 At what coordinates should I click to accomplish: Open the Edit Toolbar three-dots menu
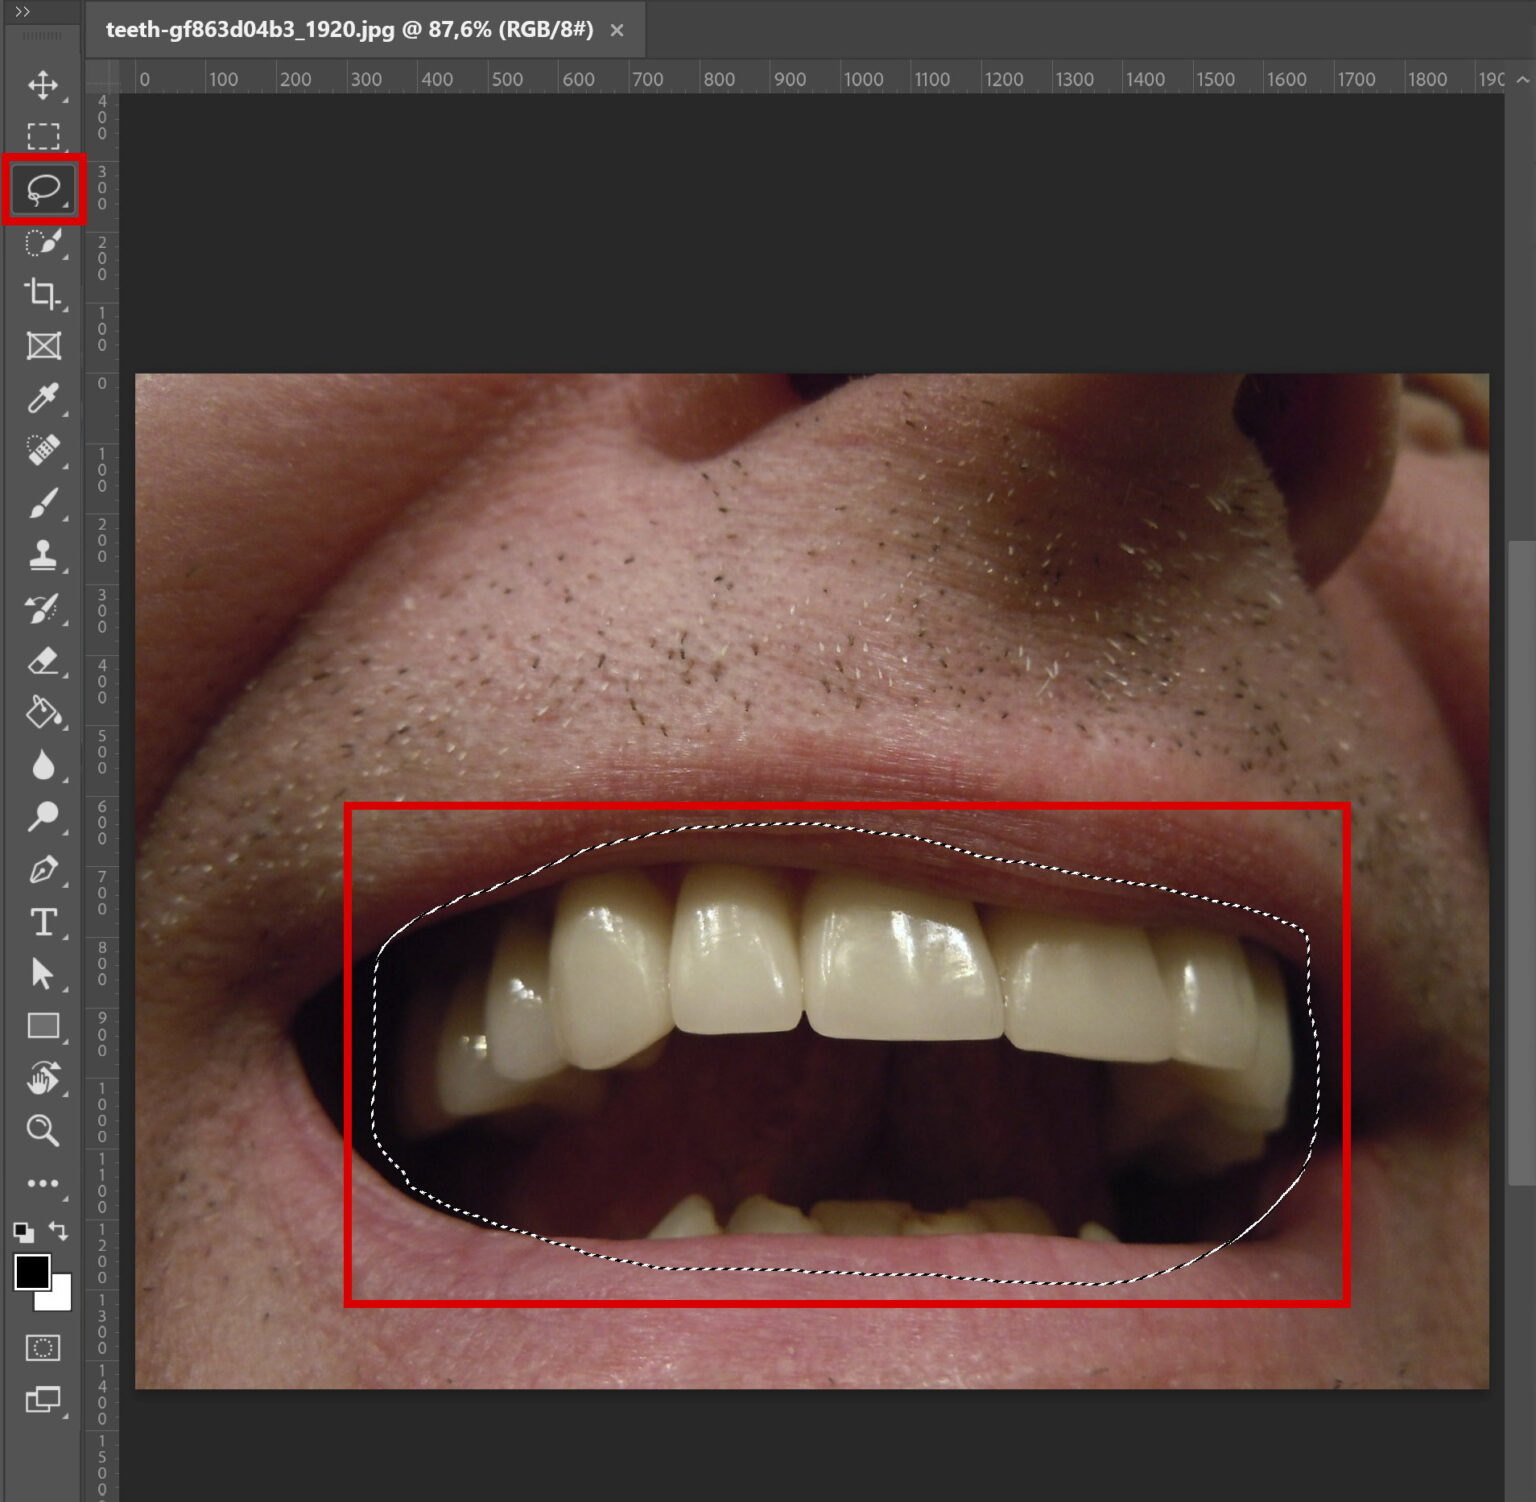pyautogui.click(x=42, y=1183)
